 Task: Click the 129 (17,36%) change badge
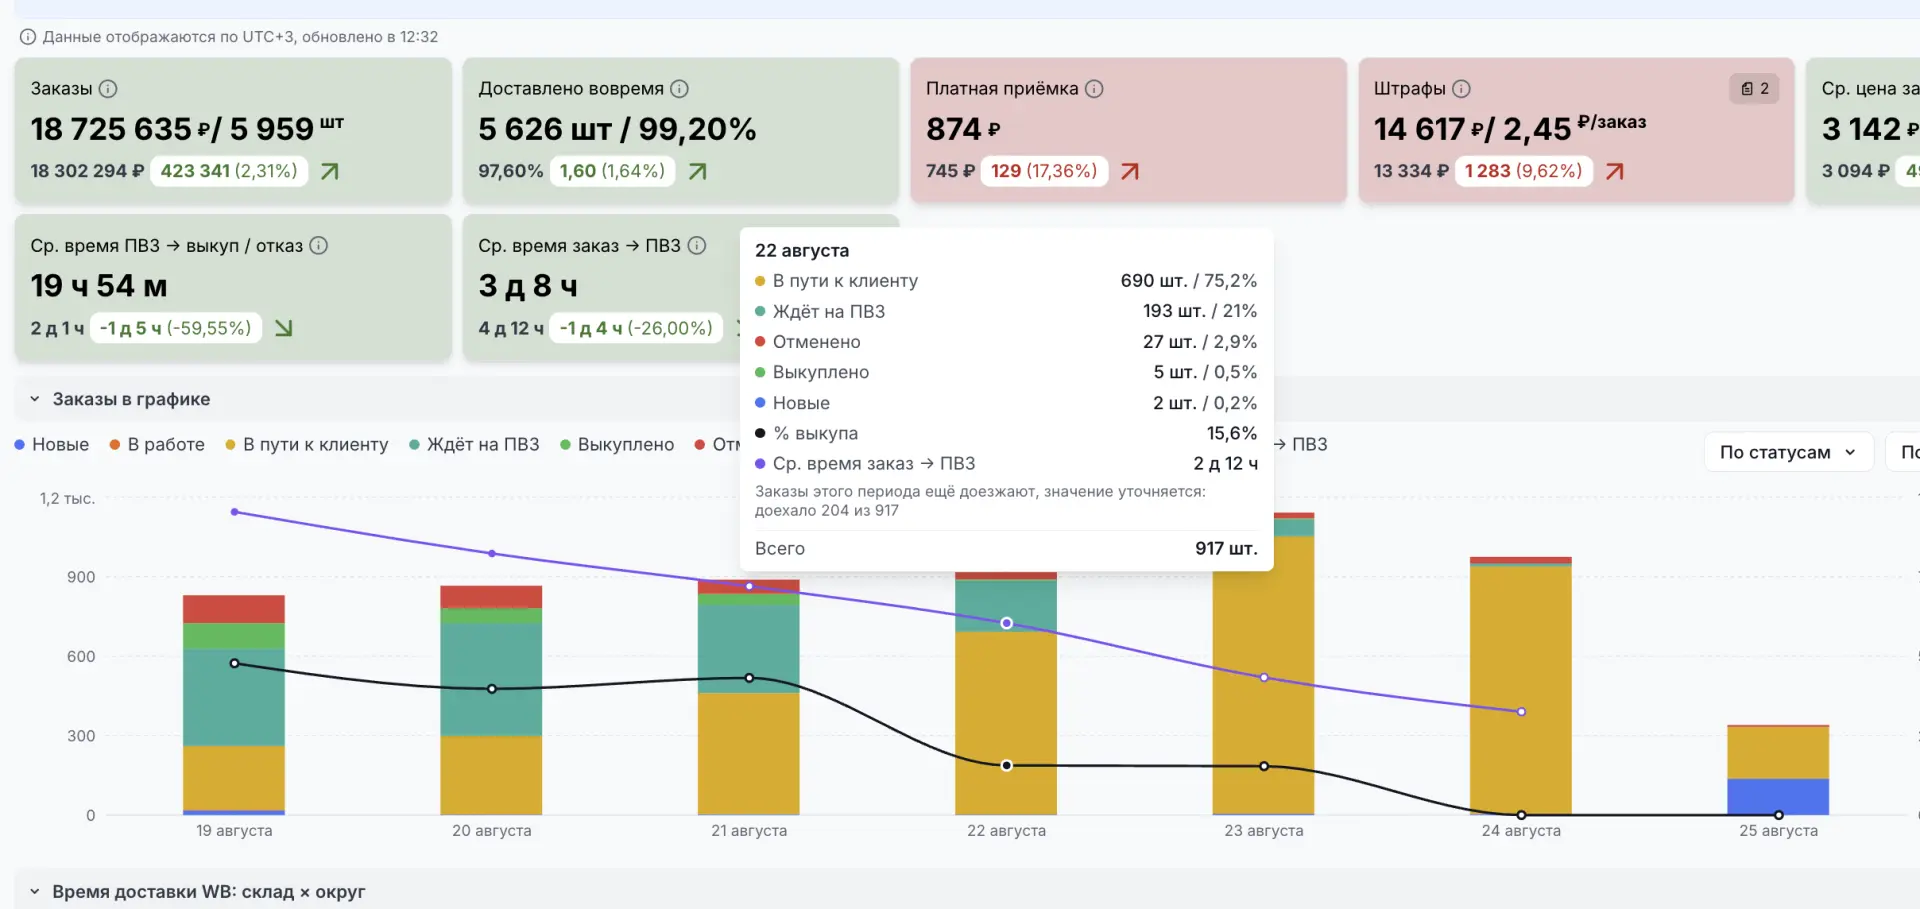coord(1044,172)
